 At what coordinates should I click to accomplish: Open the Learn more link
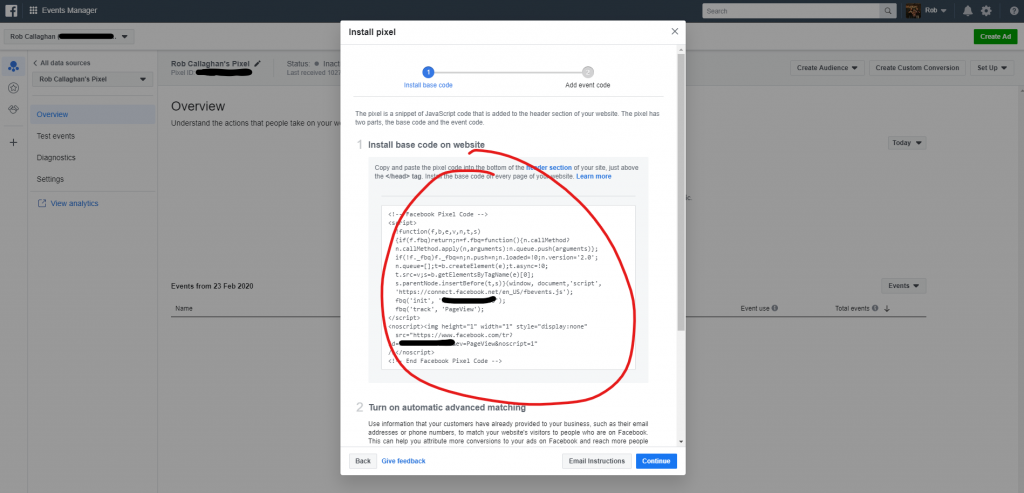click(x=594, y=176)
